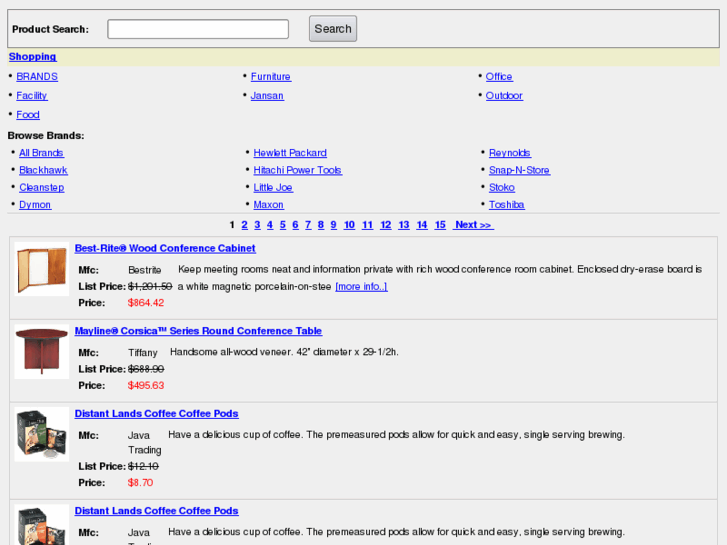Click the Search button
Screen dimensions: 727x545
tap(333, 29)
